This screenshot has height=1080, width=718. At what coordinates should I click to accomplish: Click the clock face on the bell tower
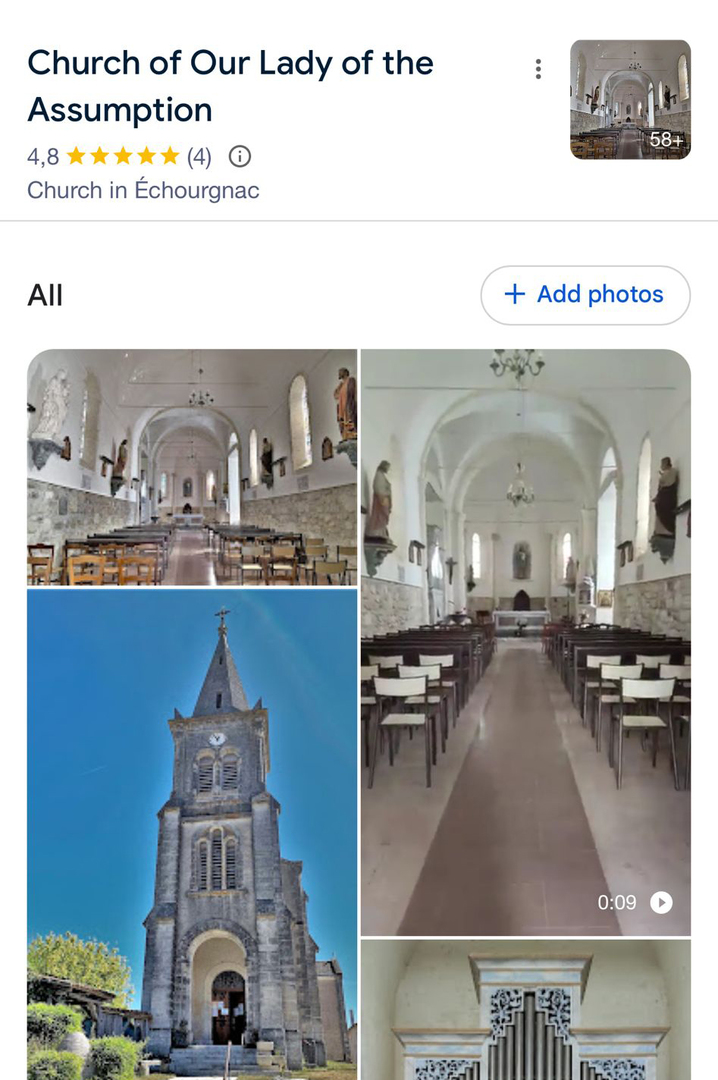(217, 739)
